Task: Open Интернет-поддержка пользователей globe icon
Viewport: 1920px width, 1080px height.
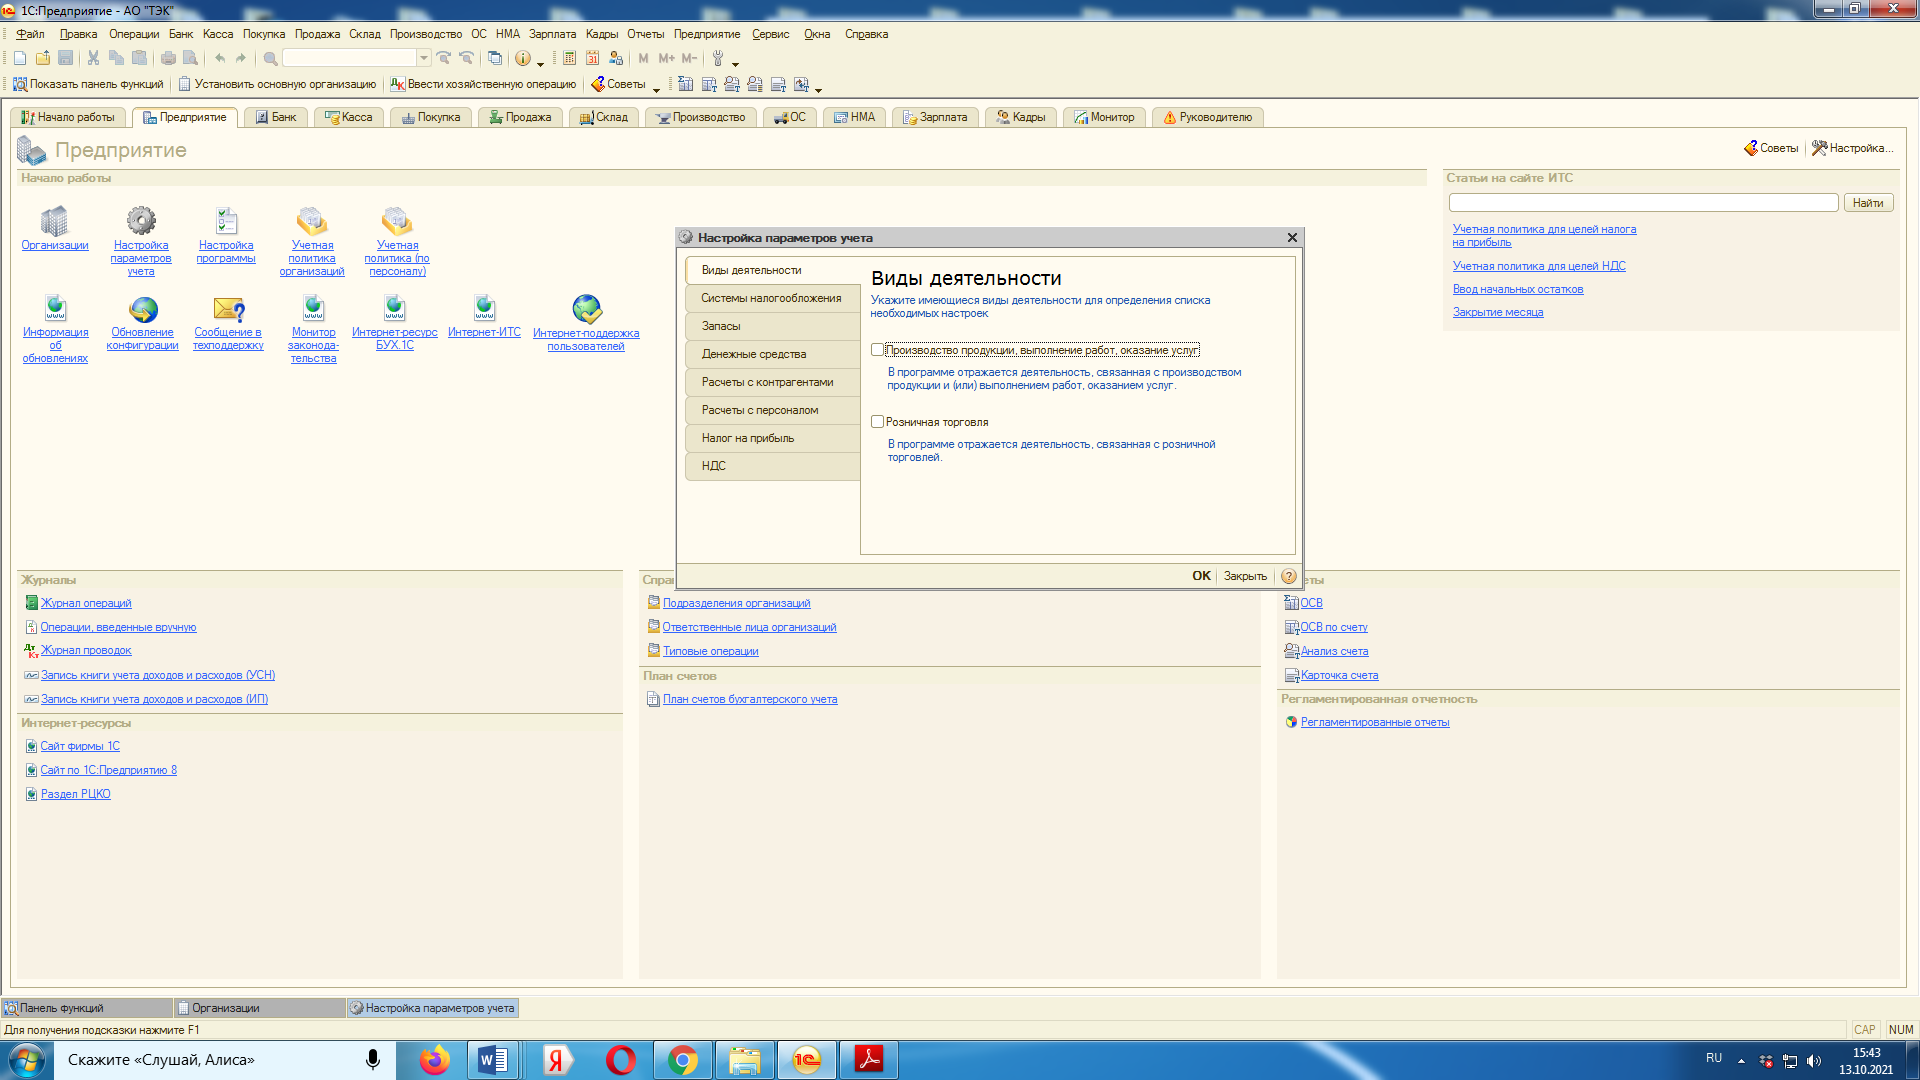Action: tap(587, 309)
